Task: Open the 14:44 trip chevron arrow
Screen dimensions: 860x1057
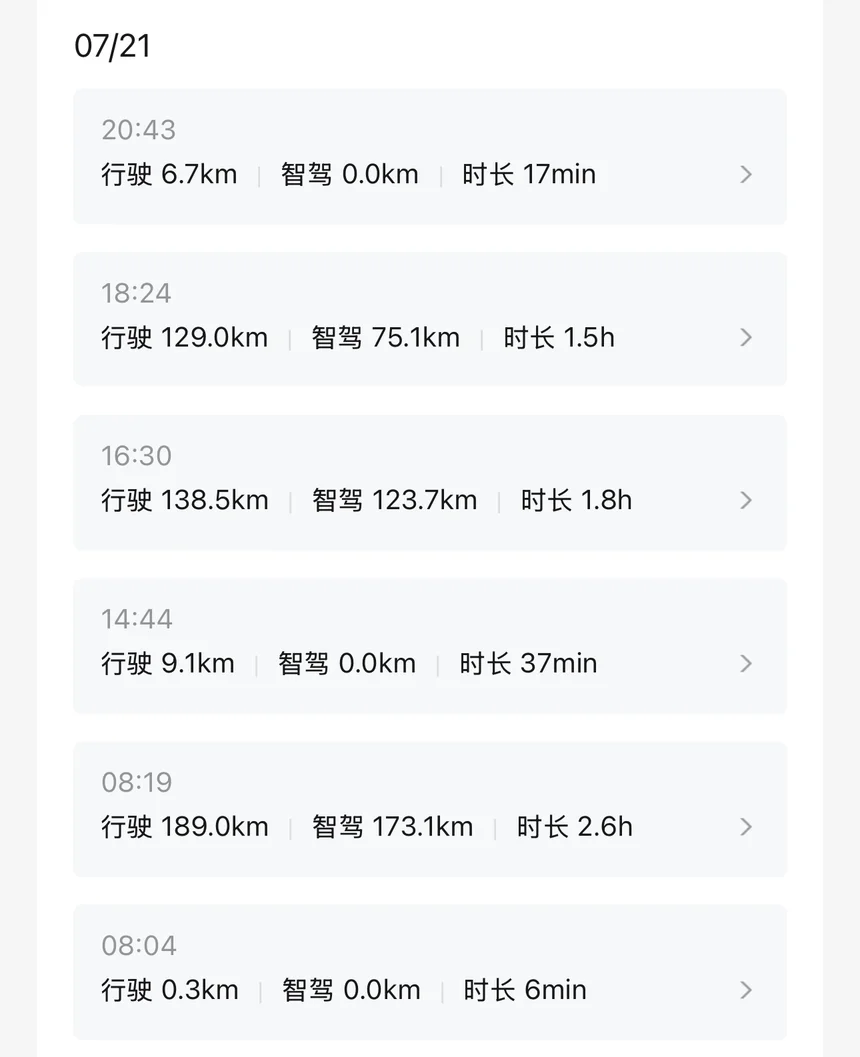Action: [x=745, y=663]
